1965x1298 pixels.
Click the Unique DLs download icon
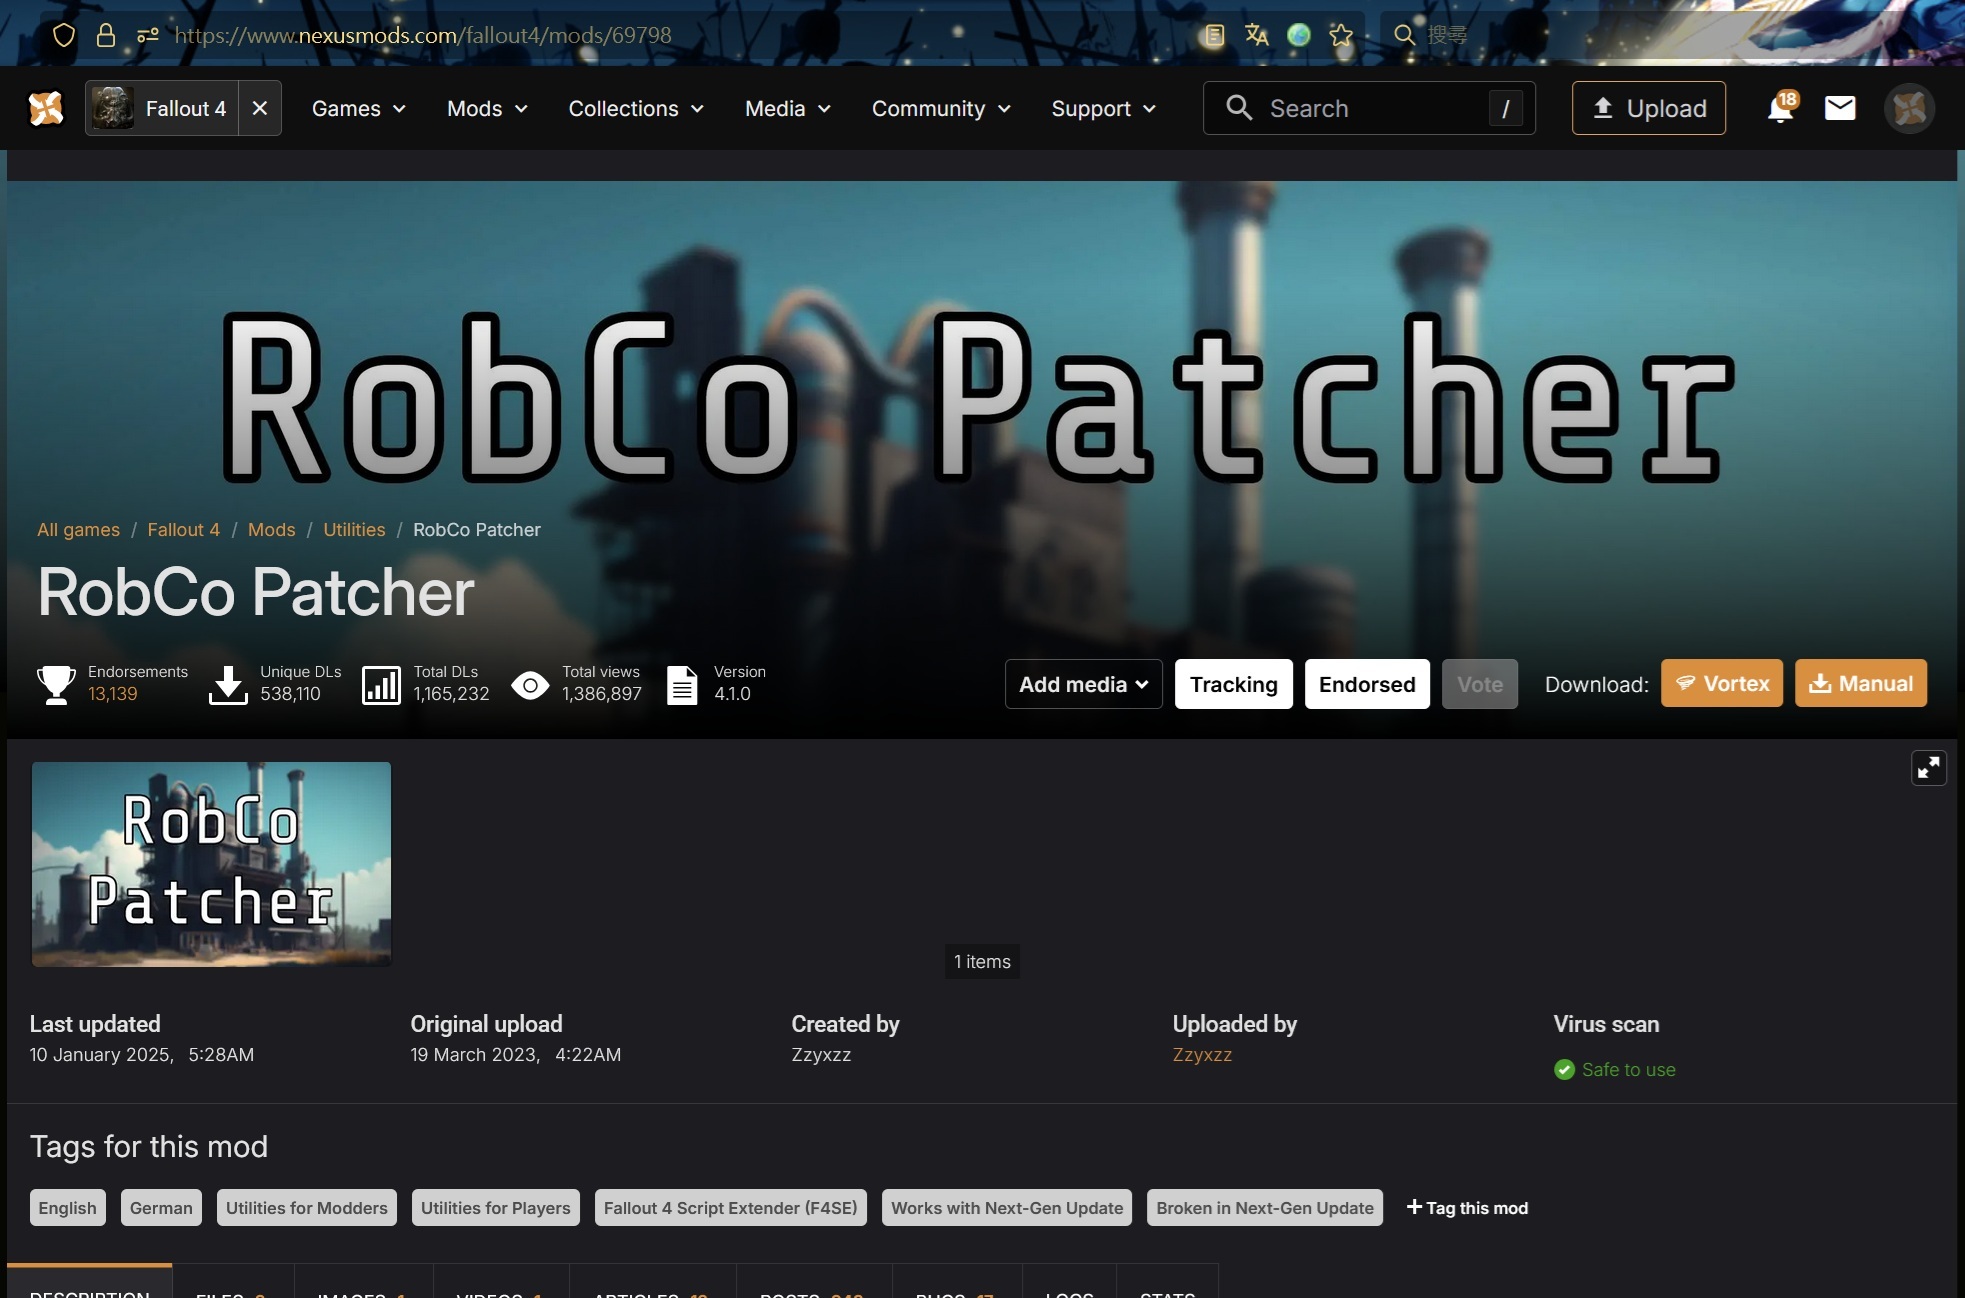pyautogui.click(x=228, y=685)
